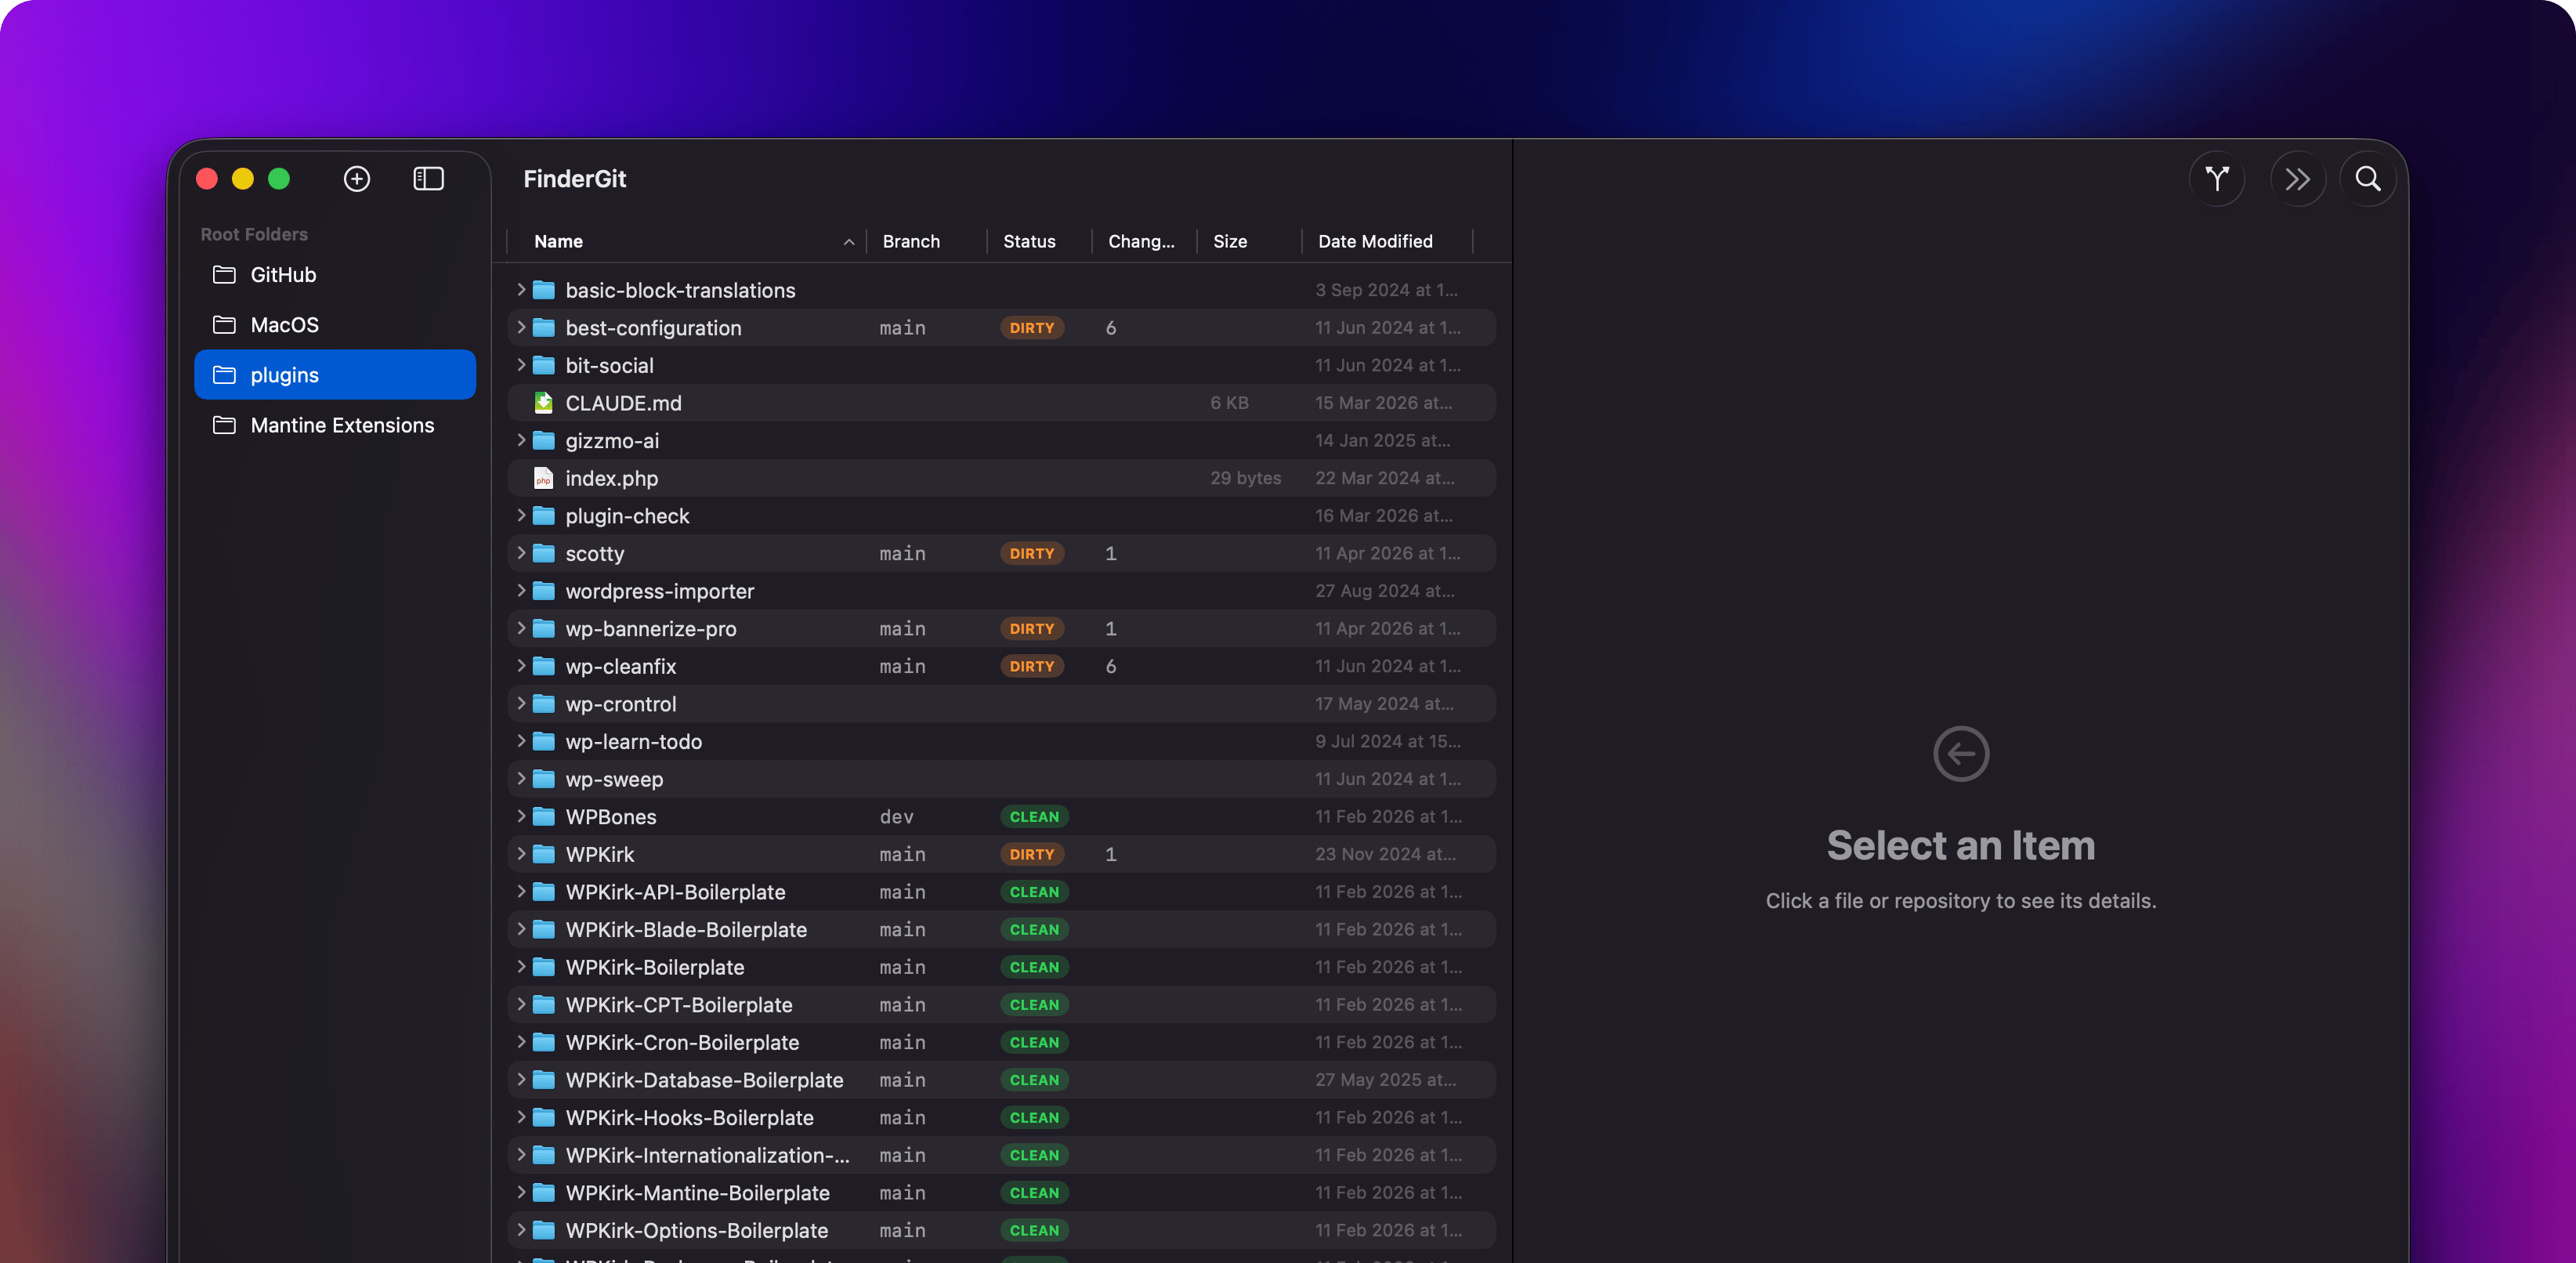Expand the best-configuration folder

click(521, 328)
